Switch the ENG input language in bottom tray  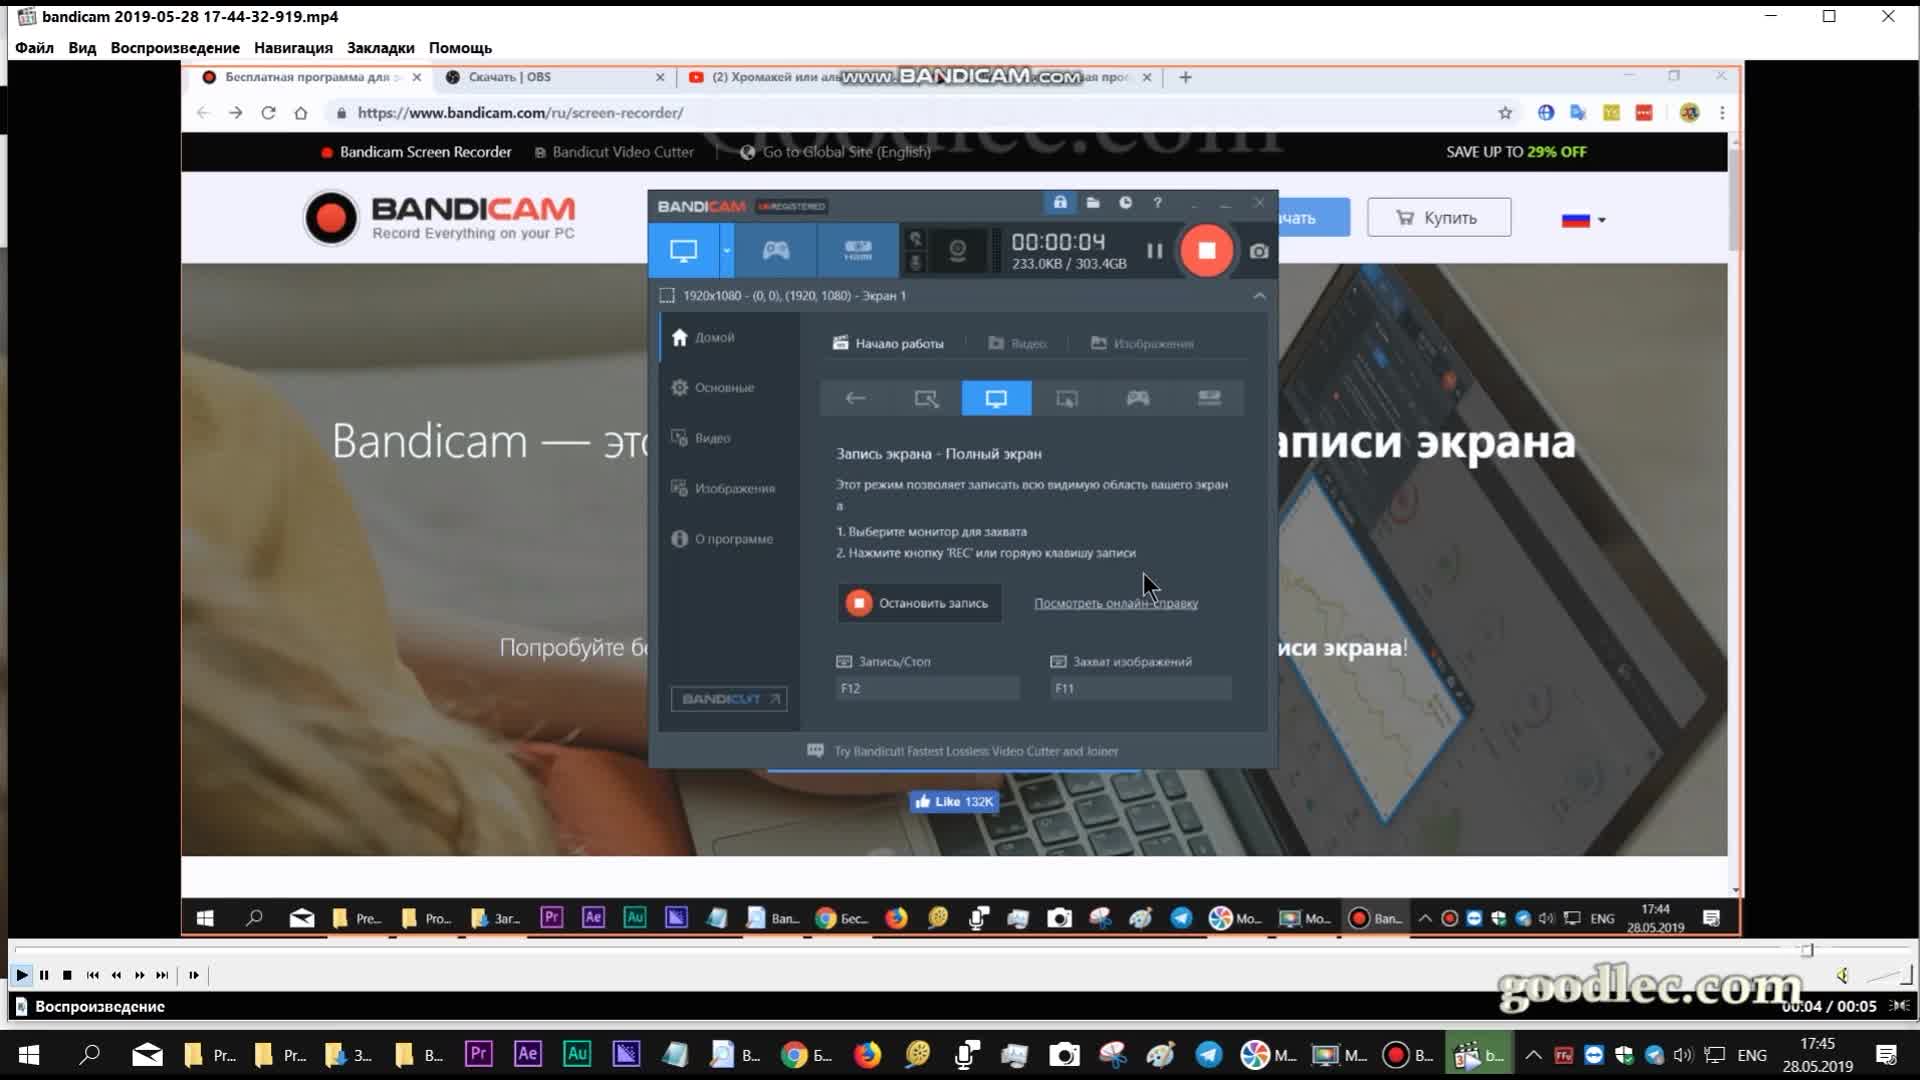point(1752,1054)
